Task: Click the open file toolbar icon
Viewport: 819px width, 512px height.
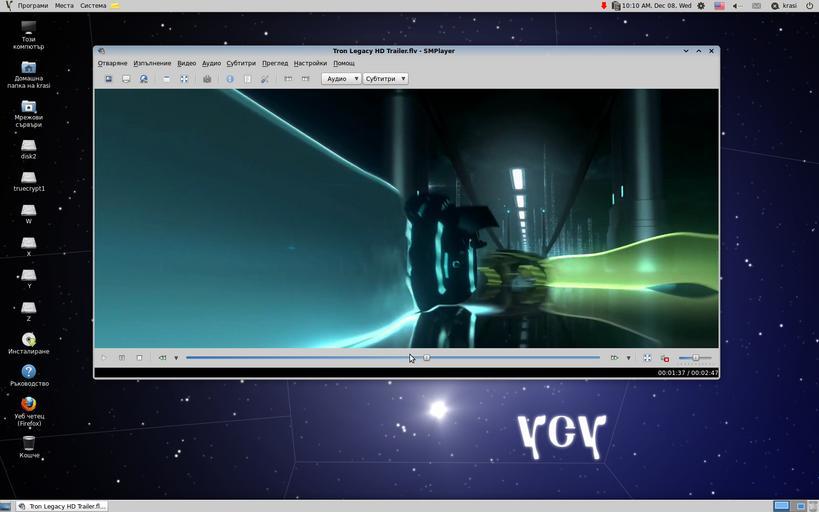Action: [109, 79]
